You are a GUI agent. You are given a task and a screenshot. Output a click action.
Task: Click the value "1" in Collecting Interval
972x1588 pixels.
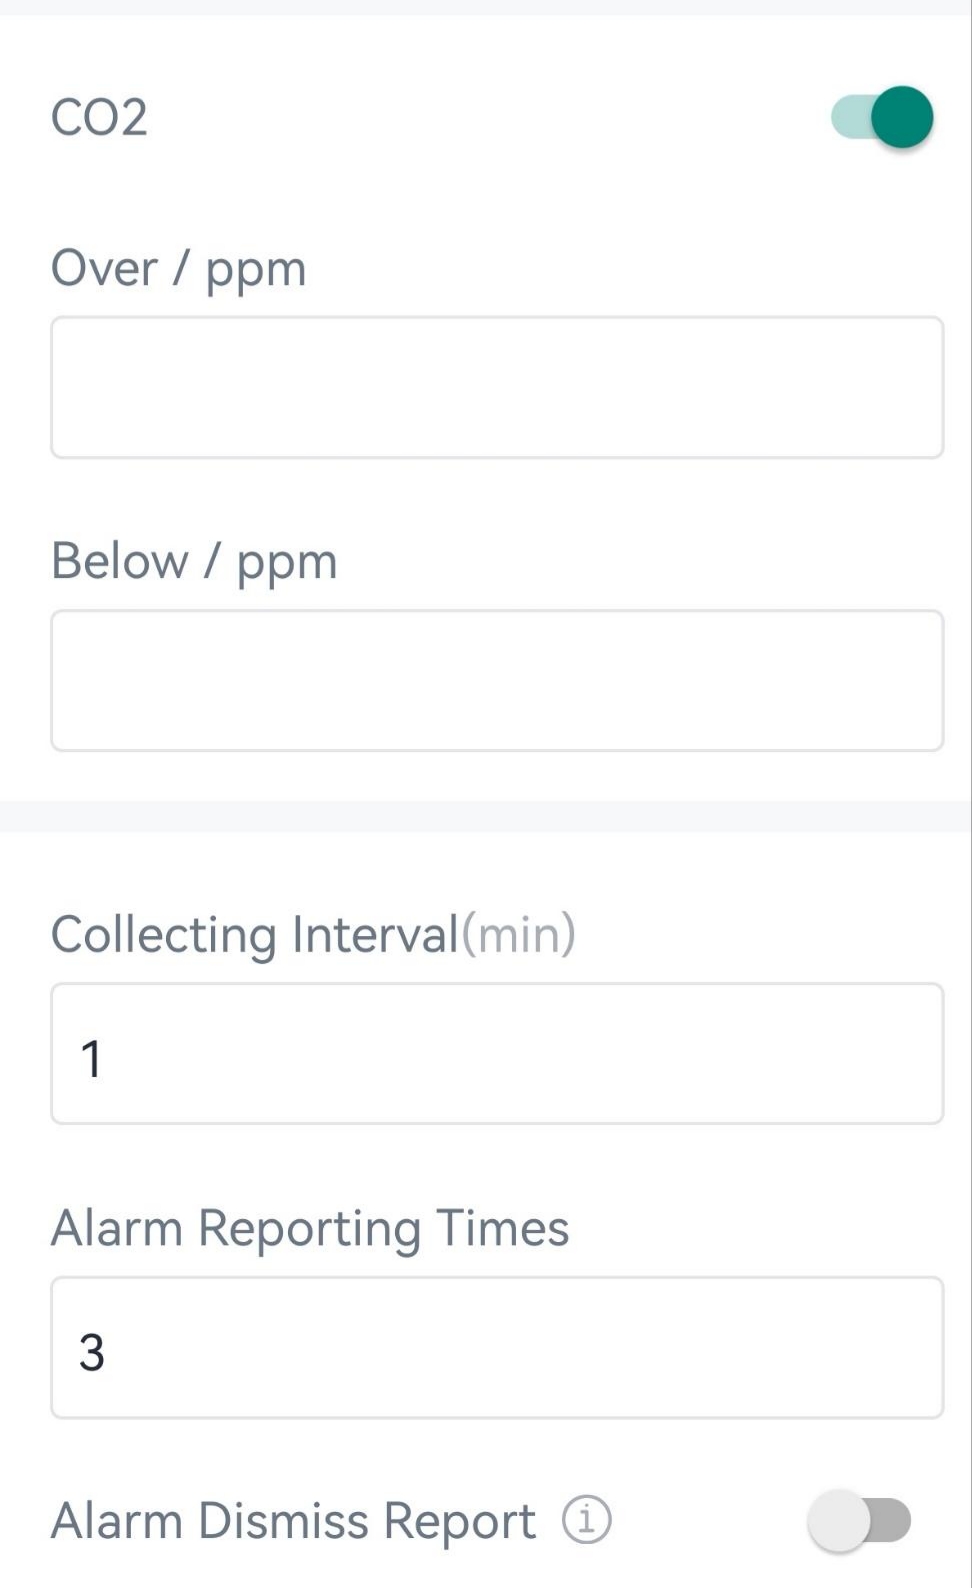(91, 1059)
